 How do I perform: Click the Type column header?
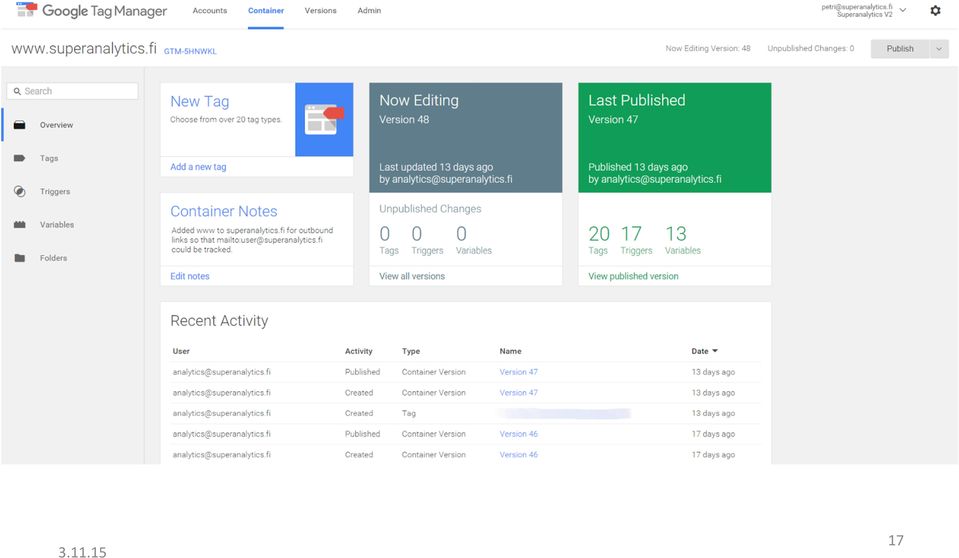411,351
